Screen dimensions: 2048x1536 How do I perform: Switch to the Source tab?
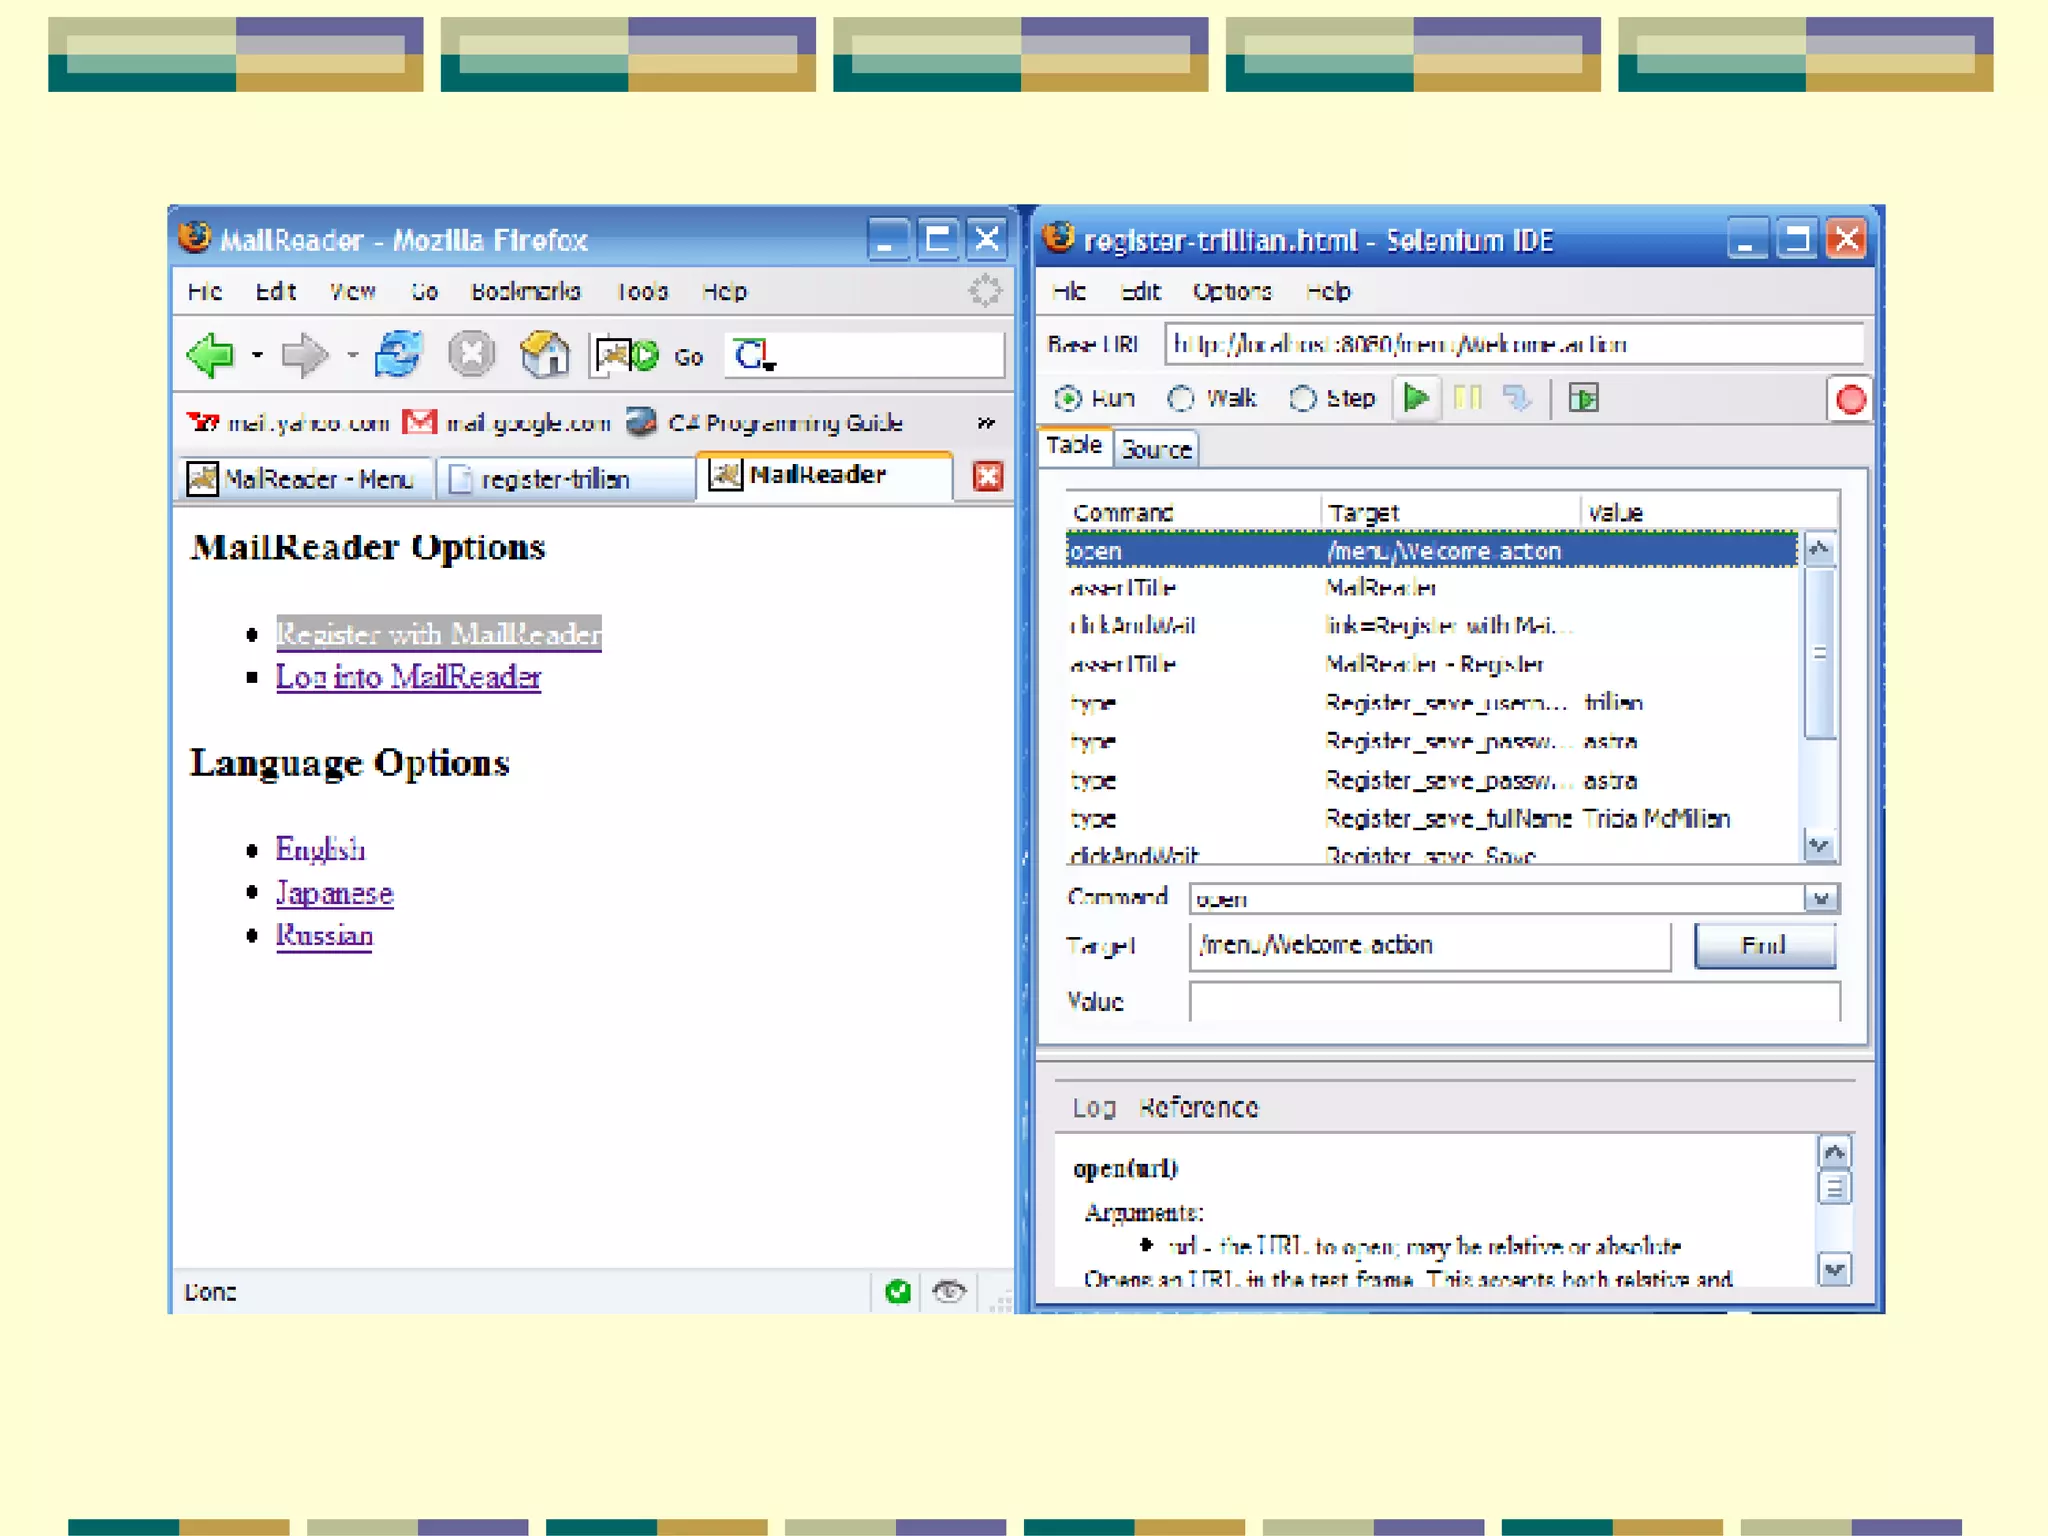[1156, 449]
